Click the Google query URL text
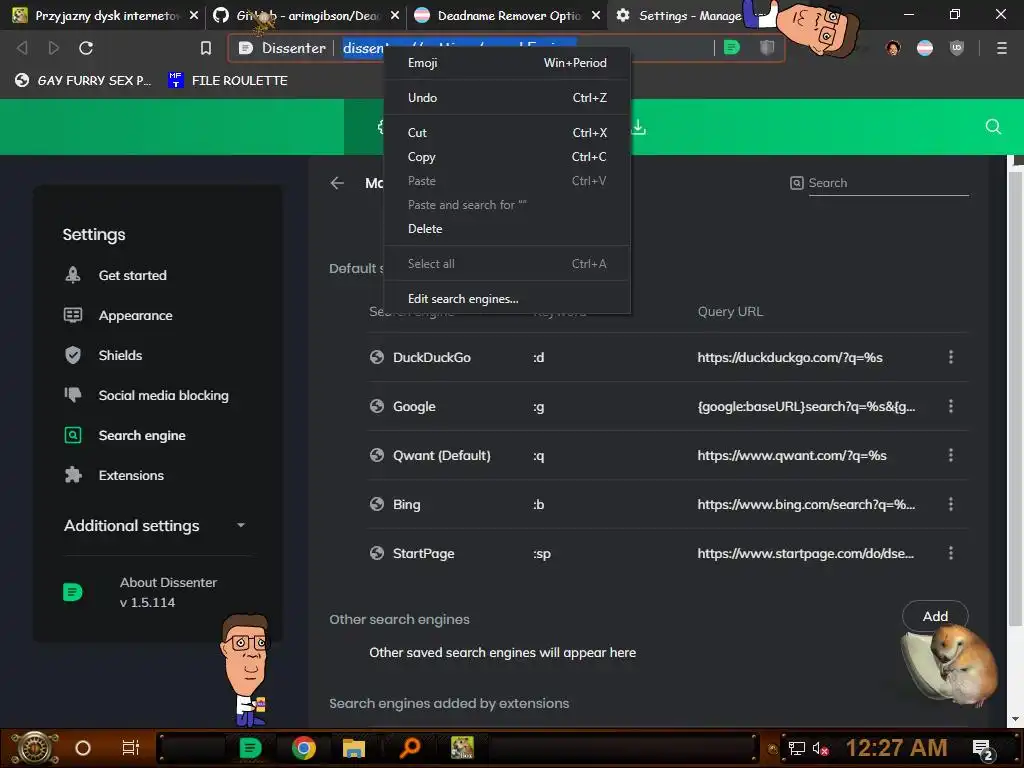This screenshot has height=768, width=1024. point(806,406)
